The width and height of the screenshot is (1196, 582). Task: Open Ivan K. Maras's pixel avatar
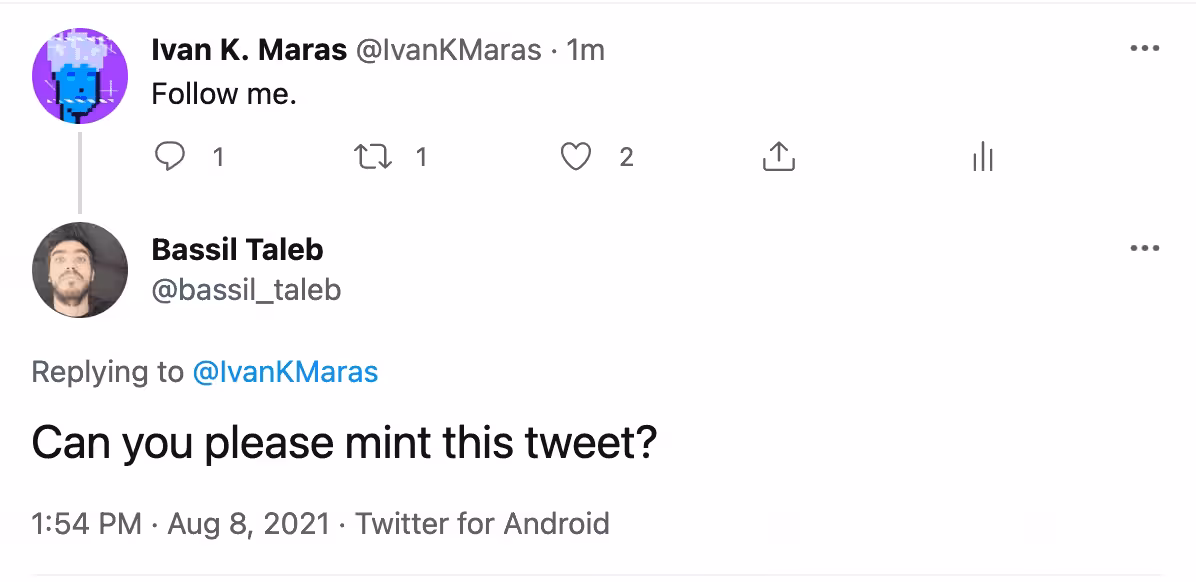pyautogui.click(x=79, y=76)
